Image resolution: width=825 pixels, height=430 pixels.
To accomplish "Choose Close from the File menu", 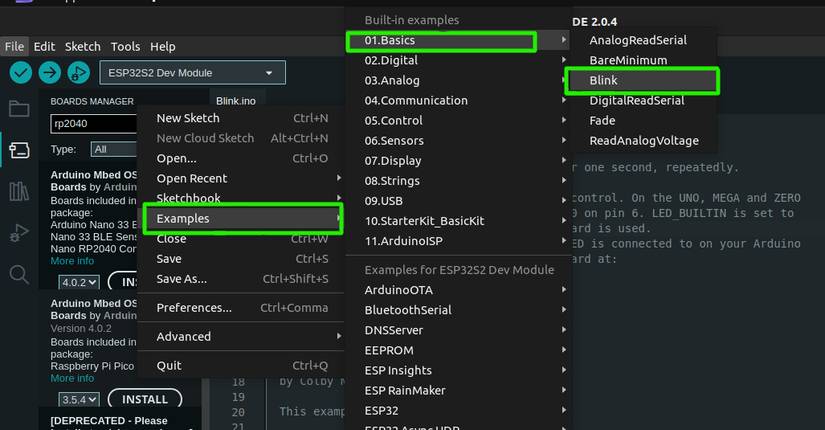I will click(x=242, y=238).
